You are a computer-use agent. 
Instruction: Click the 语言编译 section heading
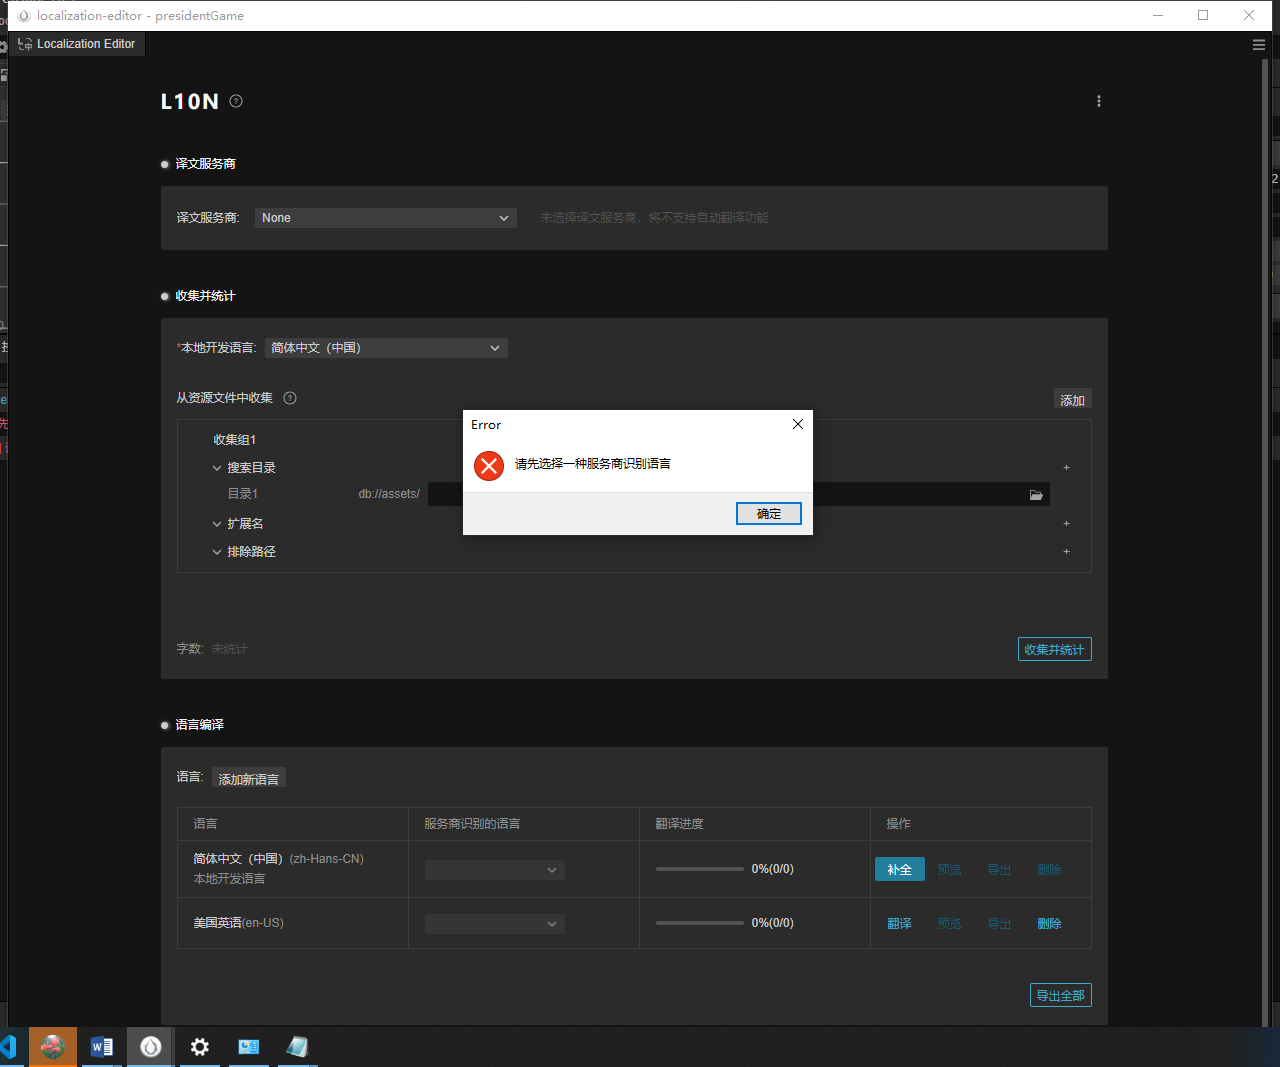click(x=200, y=725)
